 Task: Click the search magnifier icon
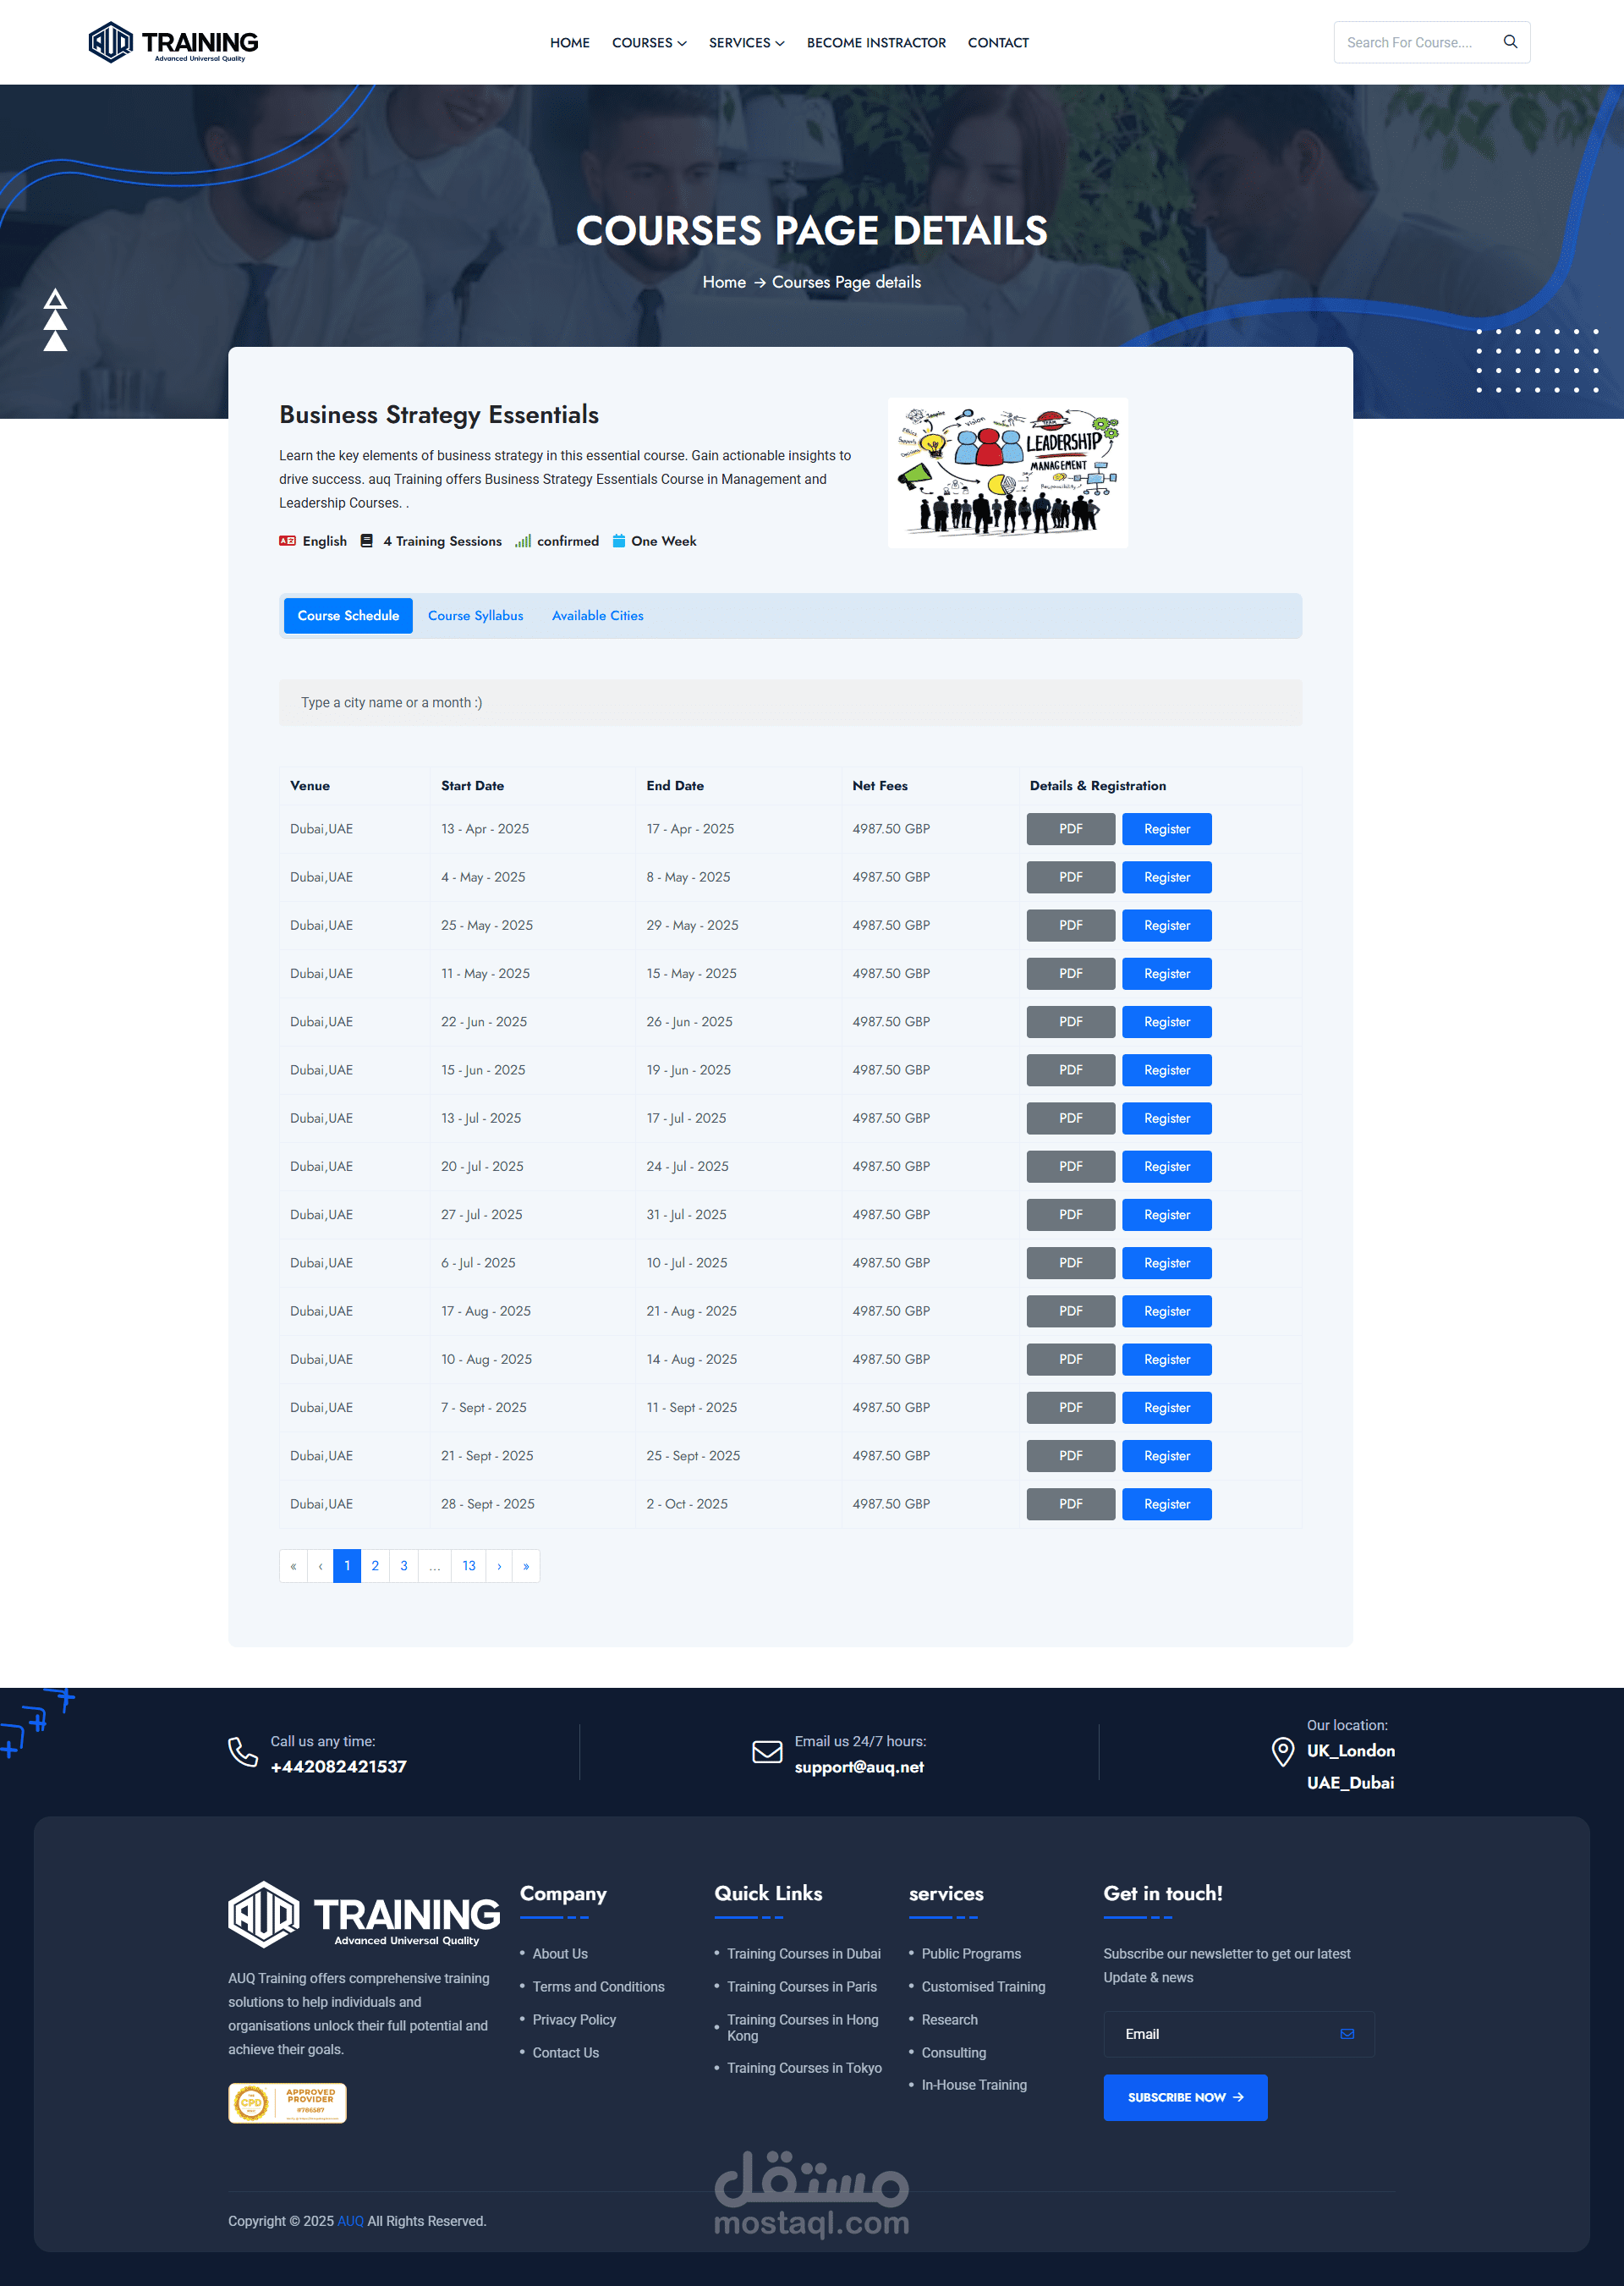click(1510, 42)
